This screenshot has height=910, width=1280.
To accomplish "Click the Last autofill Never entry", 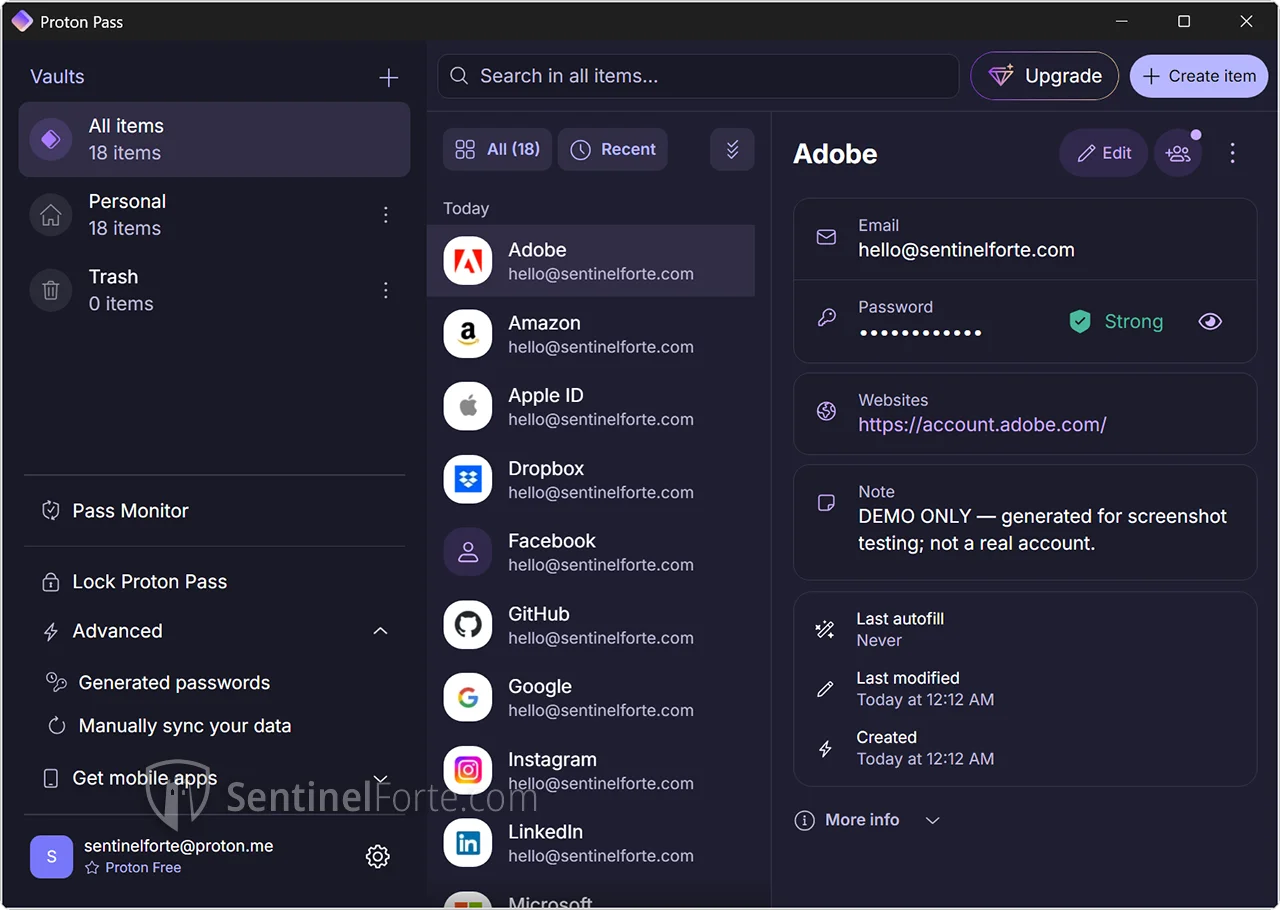I will [900, 630].
